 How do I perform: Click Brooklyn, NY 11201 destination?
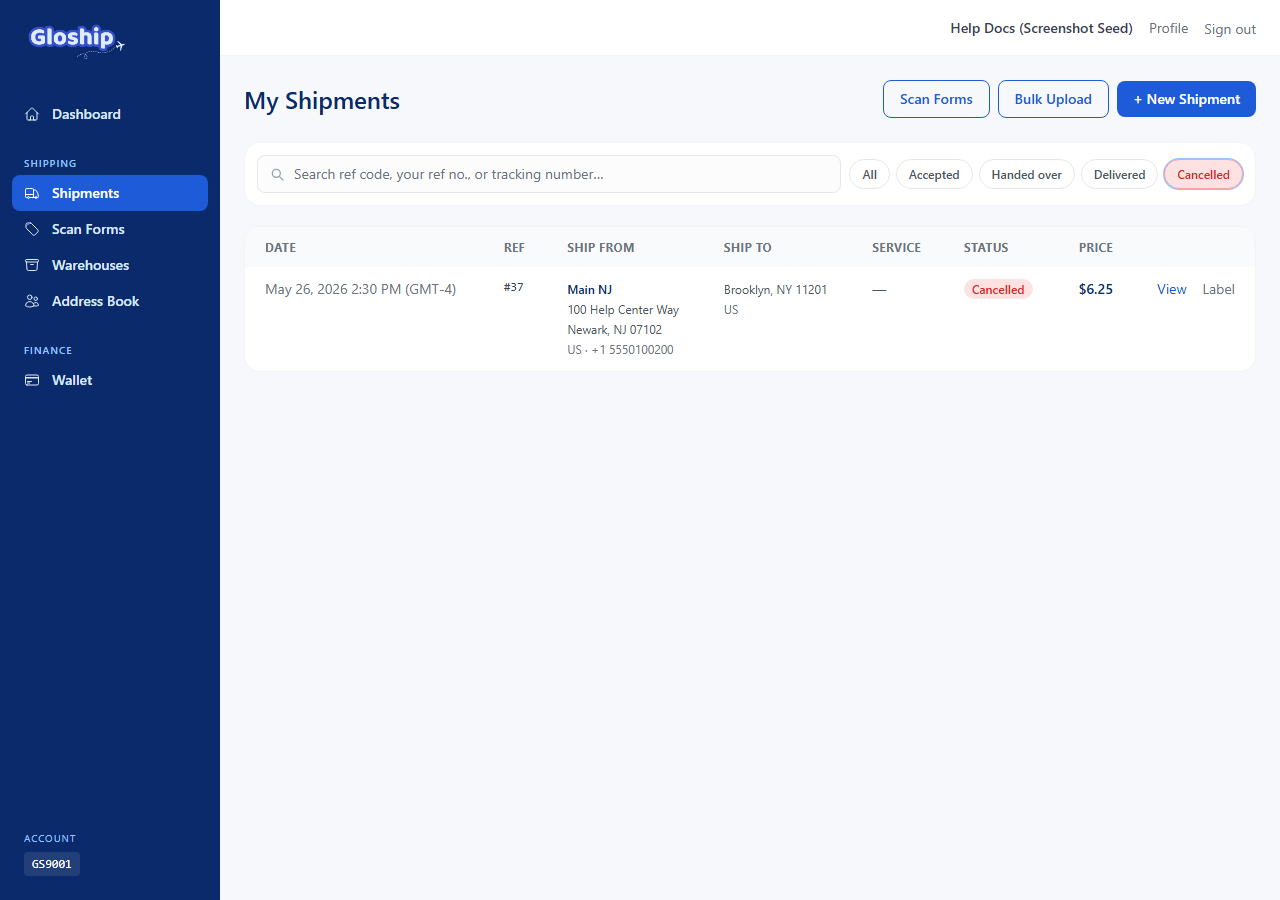tap(775, 290)
